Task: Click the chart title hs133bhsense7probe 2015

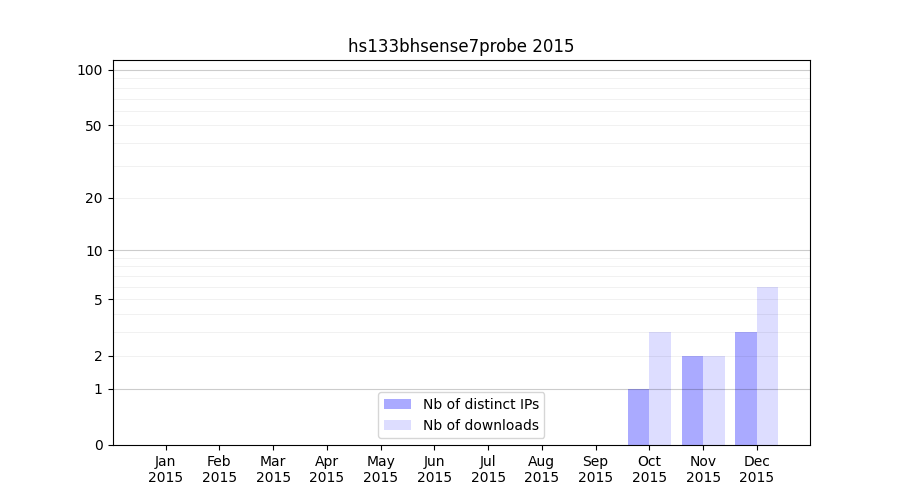Action: click(x=461, y=46)
